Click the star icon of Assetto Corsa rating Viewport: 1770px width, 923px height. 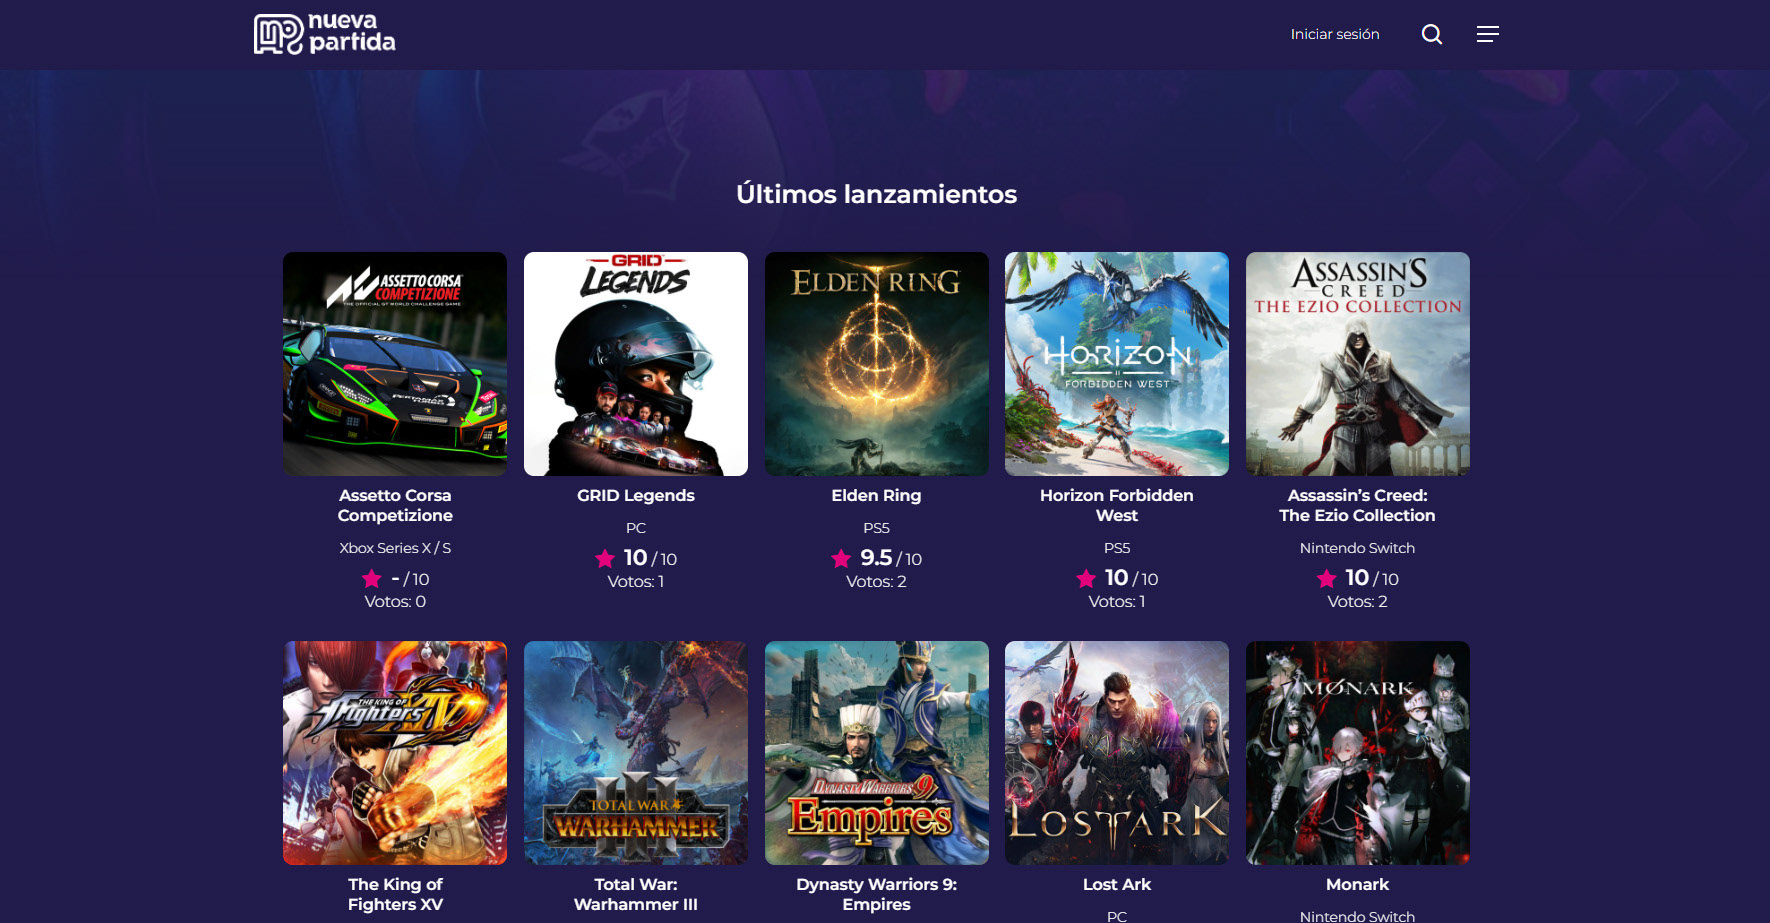pyautogui.click(x=372, y=578)
